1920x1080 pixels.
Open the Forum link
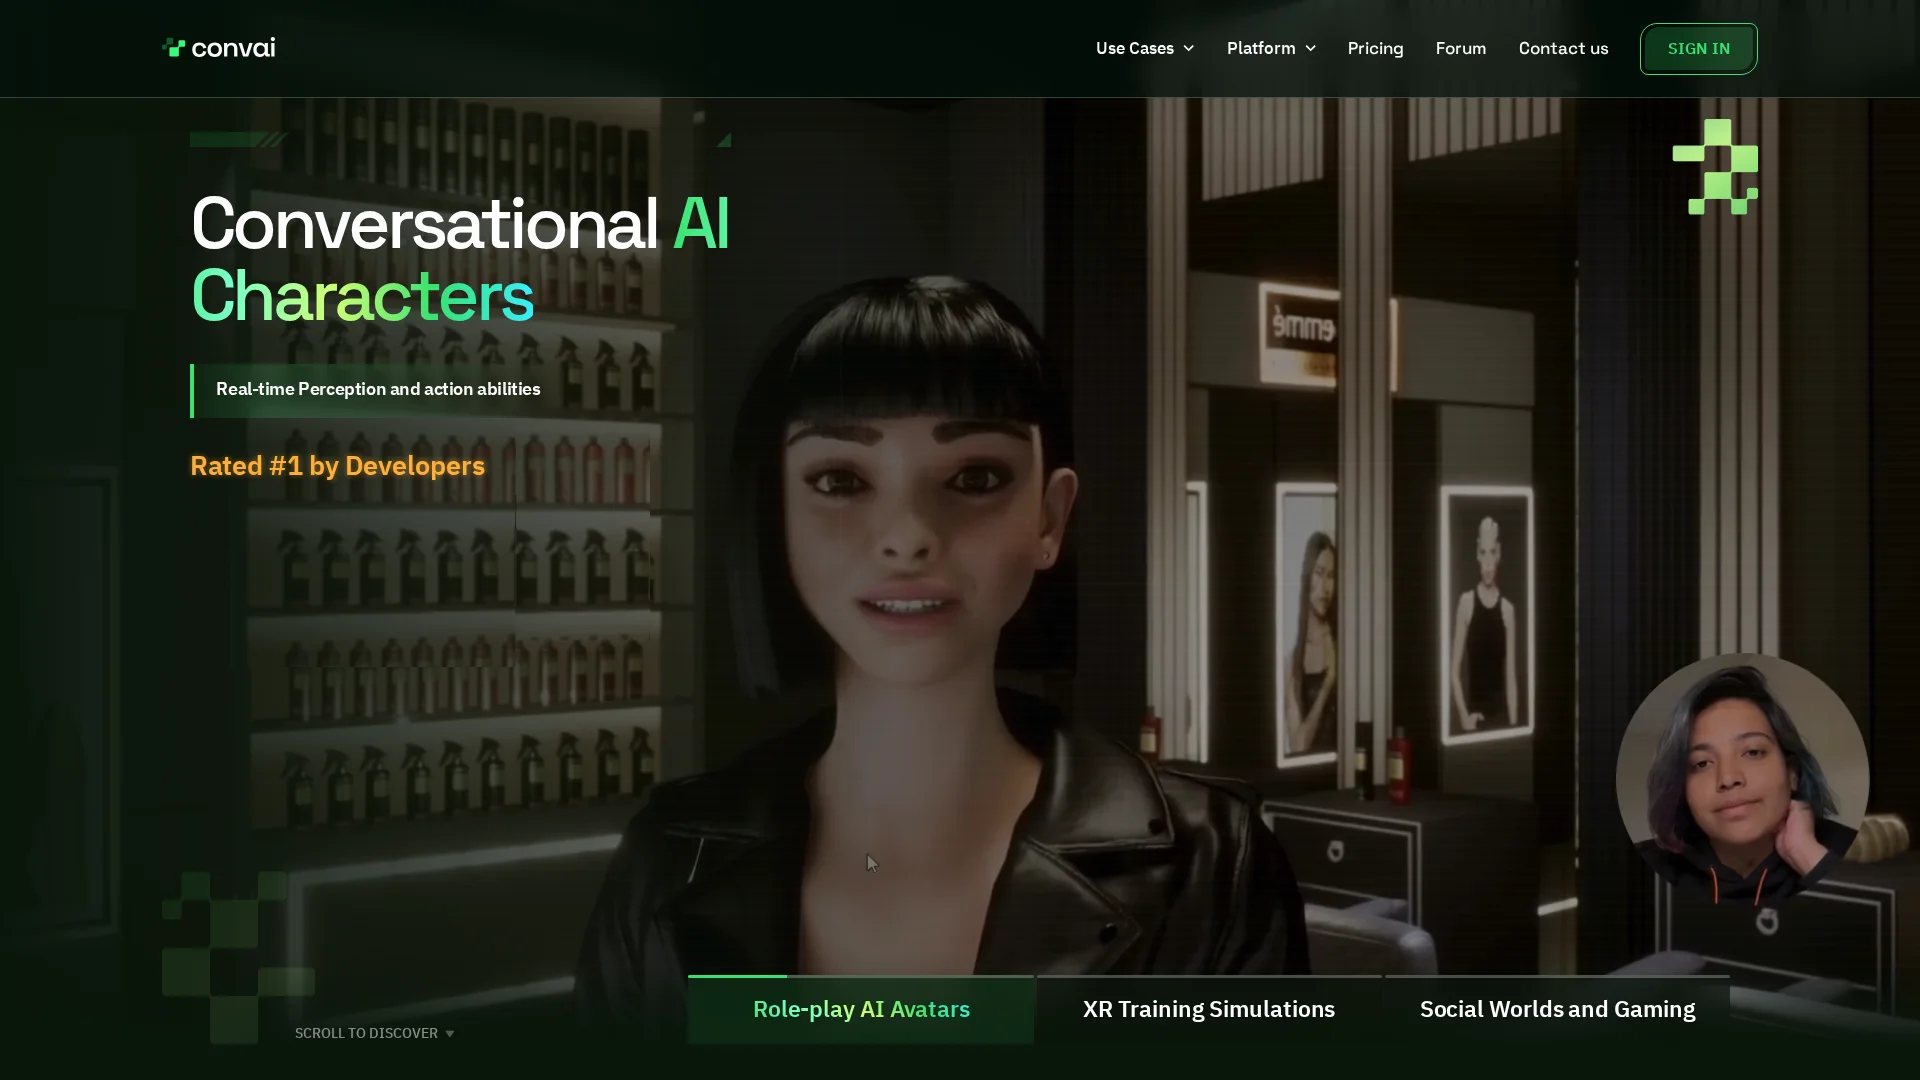1460,48
